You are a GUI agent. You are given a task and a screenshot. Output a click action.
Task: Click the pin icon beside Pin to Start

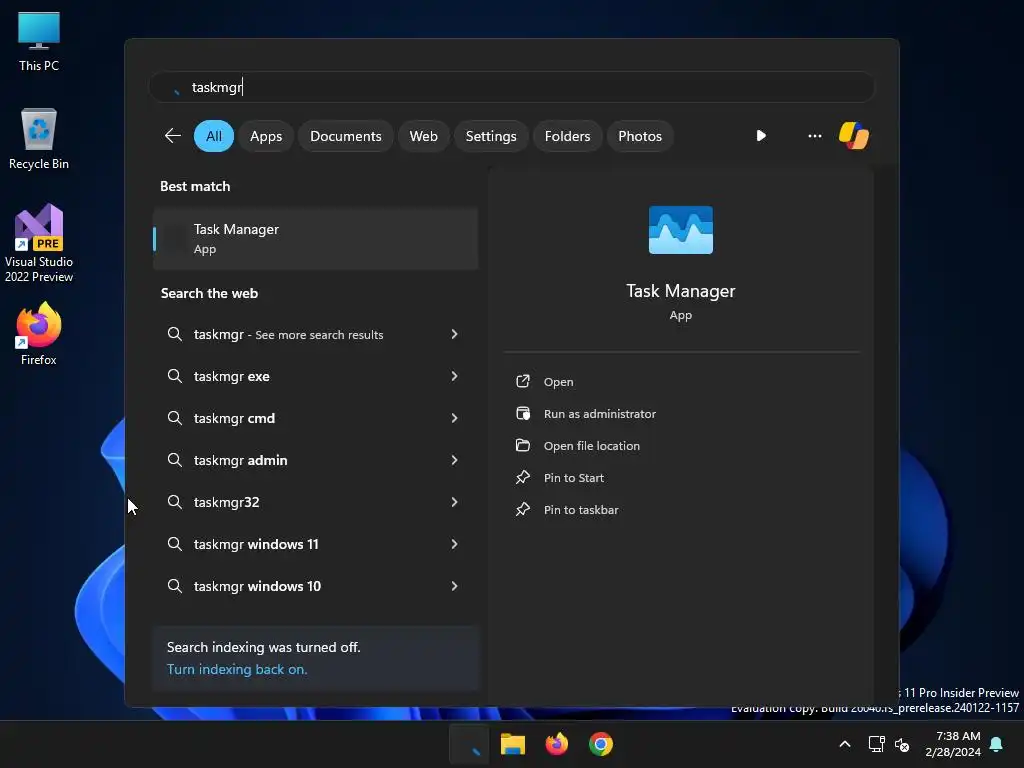[x=522, y=477]
